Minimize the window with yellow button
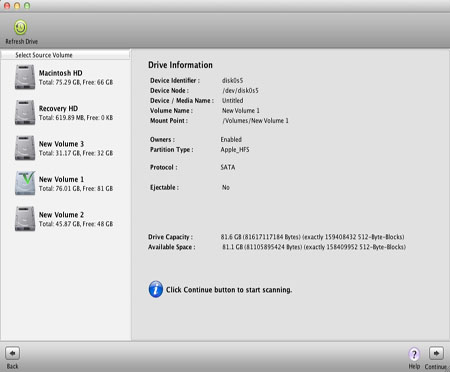The image size is (450, 372). coord(17,6)
